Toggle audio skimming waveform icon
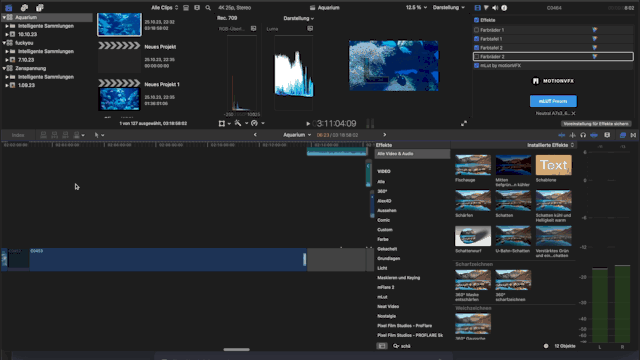 [573, 135]
